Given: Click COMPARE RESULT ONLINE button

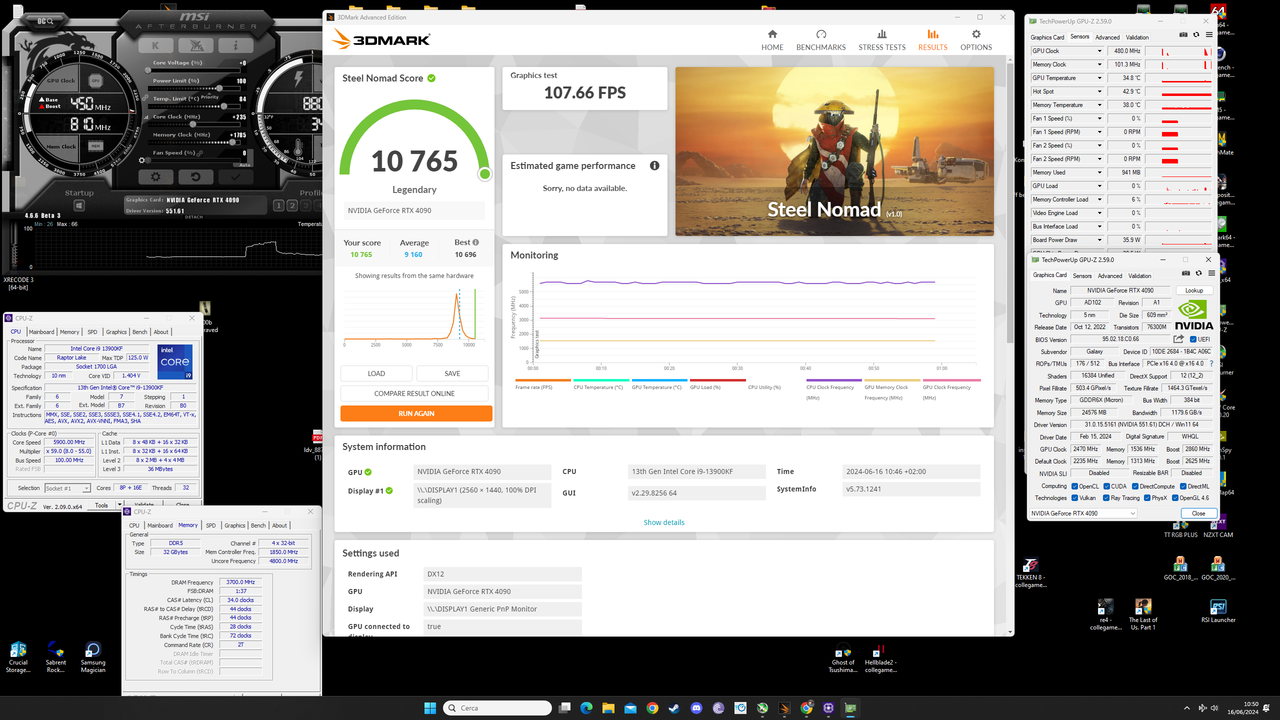Looking at the screenshot, I should 415,393.
